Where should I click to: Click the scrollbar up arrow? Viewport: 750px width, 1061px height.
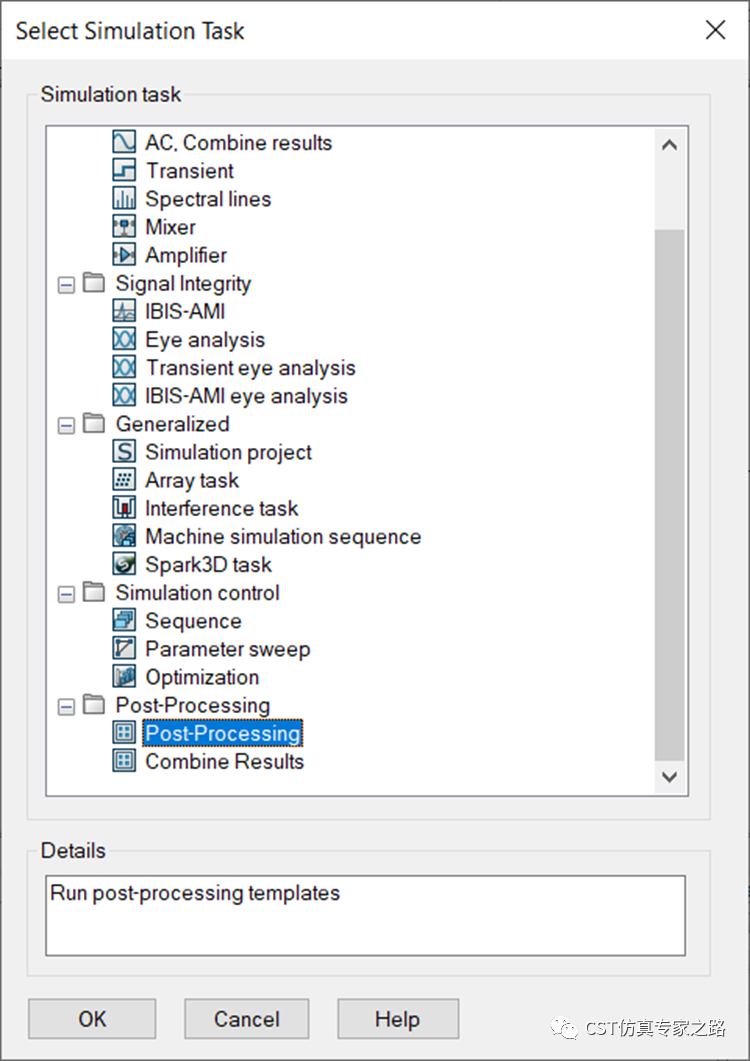pos(669,145)
